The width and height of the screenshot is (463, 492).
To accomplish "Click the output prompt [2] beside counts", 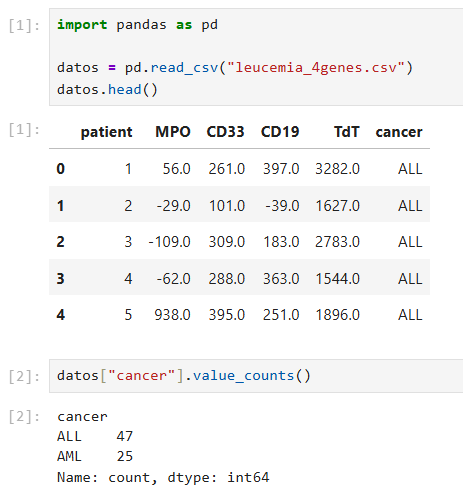I will 24,417.
